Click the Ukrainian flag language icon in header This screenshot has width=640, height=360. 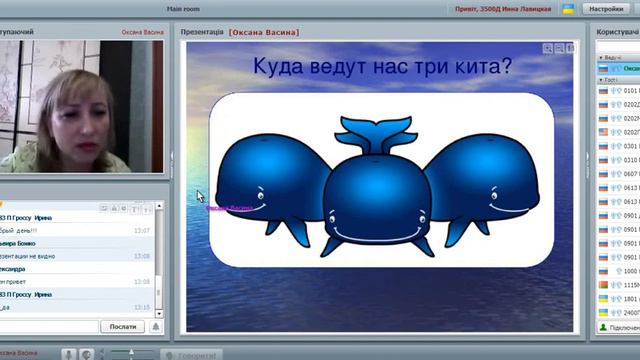pyautogui.click(x=568, y=9)
